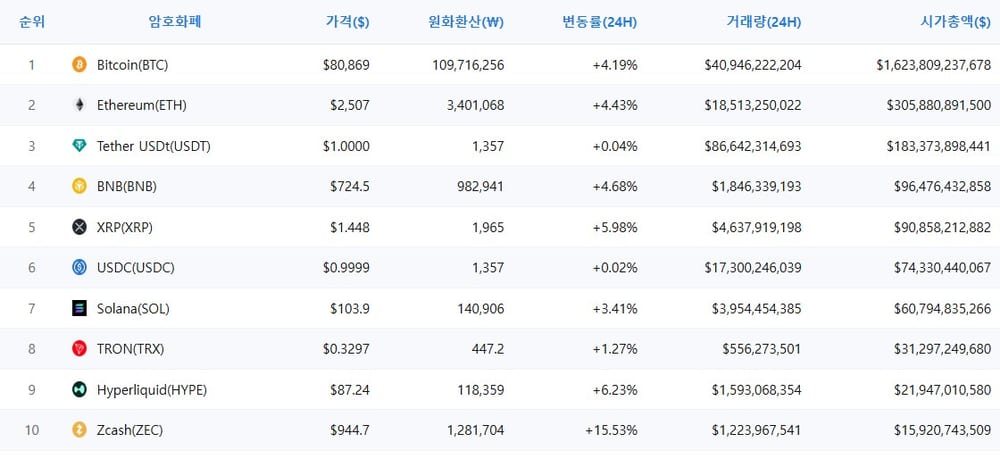The height and width of the screenshot is (459, 1000).
Task: Select Zcash won value 1,281,704
Action: pos(476,431)
